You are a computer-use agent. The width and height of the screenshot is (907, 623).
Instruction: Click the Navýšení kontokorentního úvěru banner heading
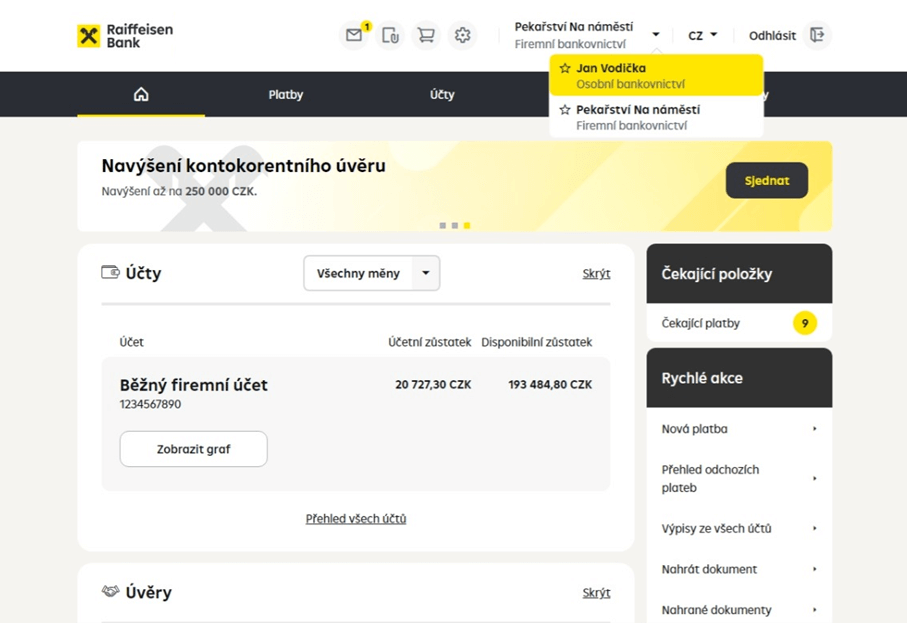point(244,166)
